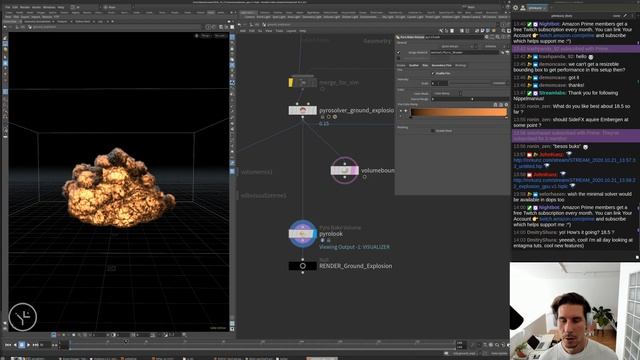Select the merge_for_sim node
The height and width of the screenshot is (360, 640).
tap(302, 82)
